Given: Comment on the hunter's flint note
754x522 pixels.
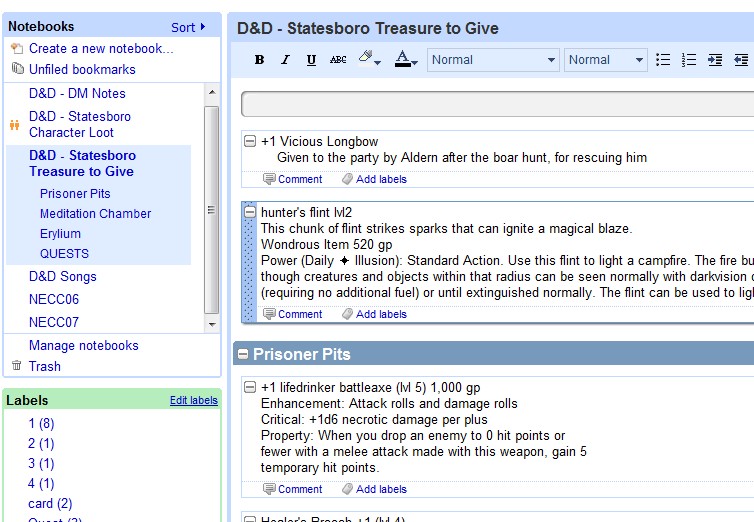Looking at the screenshot, I should click(293, 314).
